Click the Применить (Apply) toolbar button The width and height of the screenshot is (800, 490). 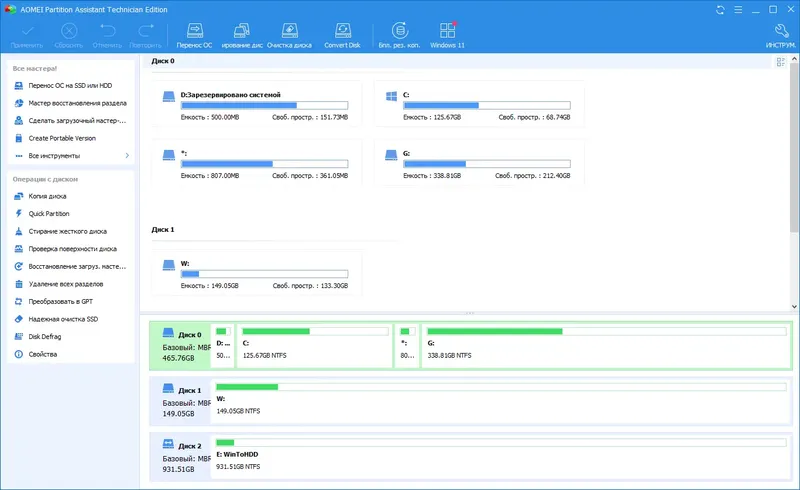coord(27,35)
